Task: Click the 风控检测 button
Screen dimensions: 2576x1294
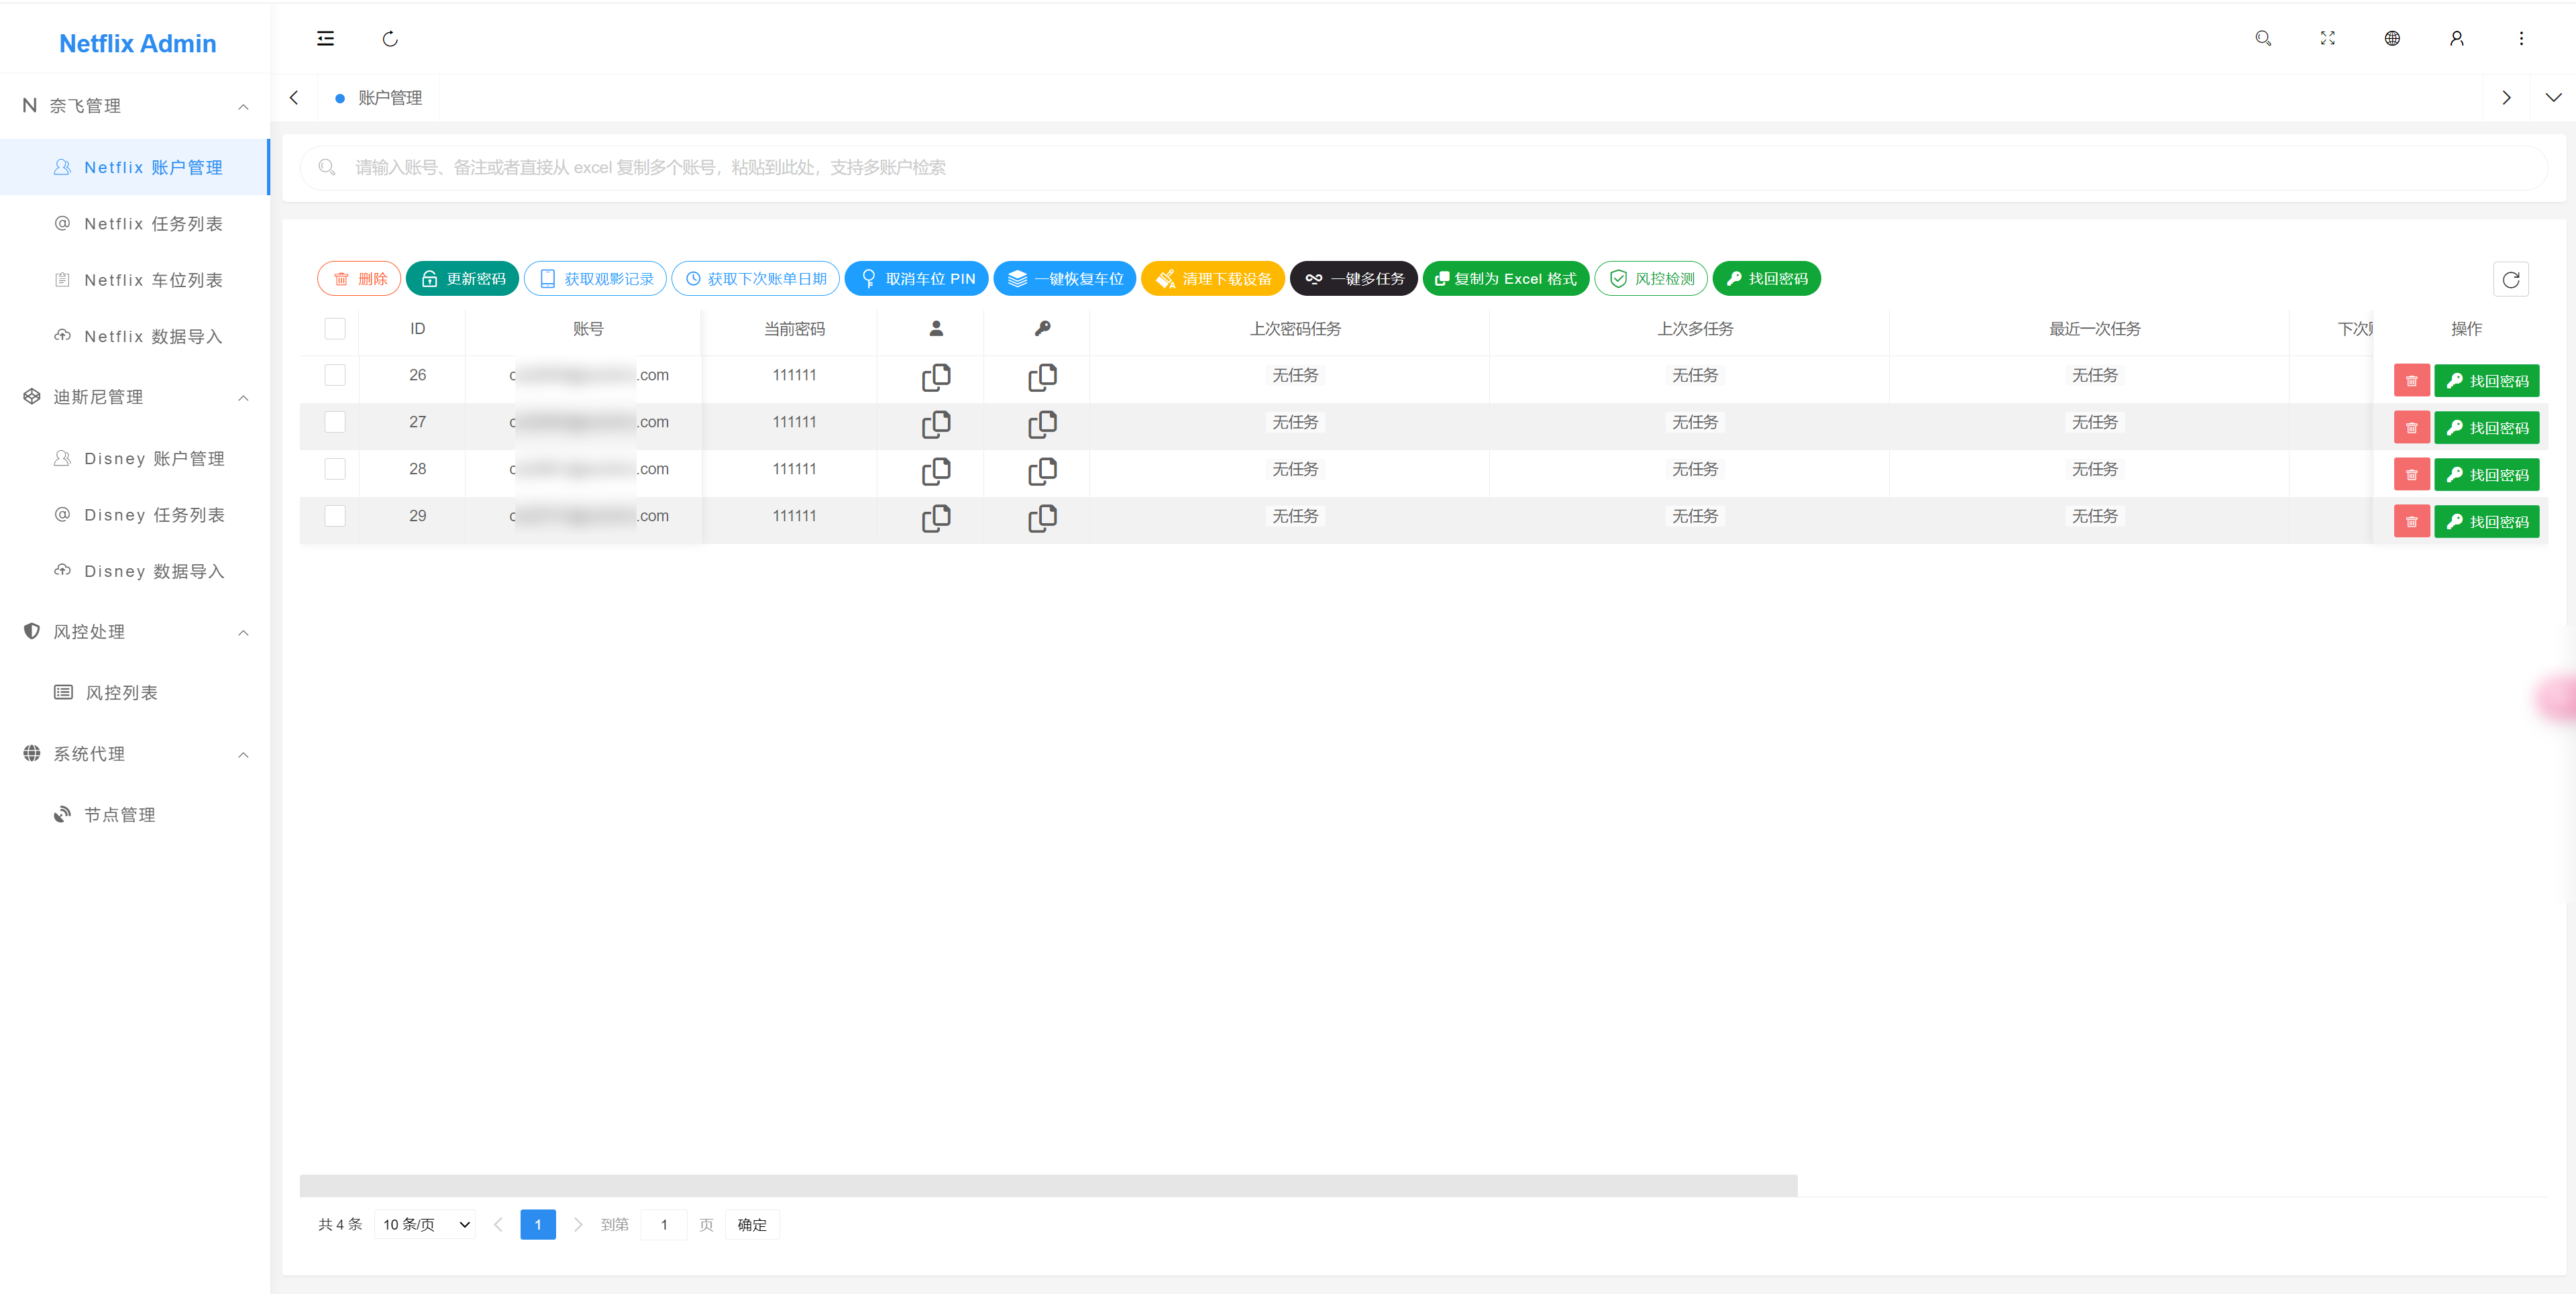Action: (1651, 279)
